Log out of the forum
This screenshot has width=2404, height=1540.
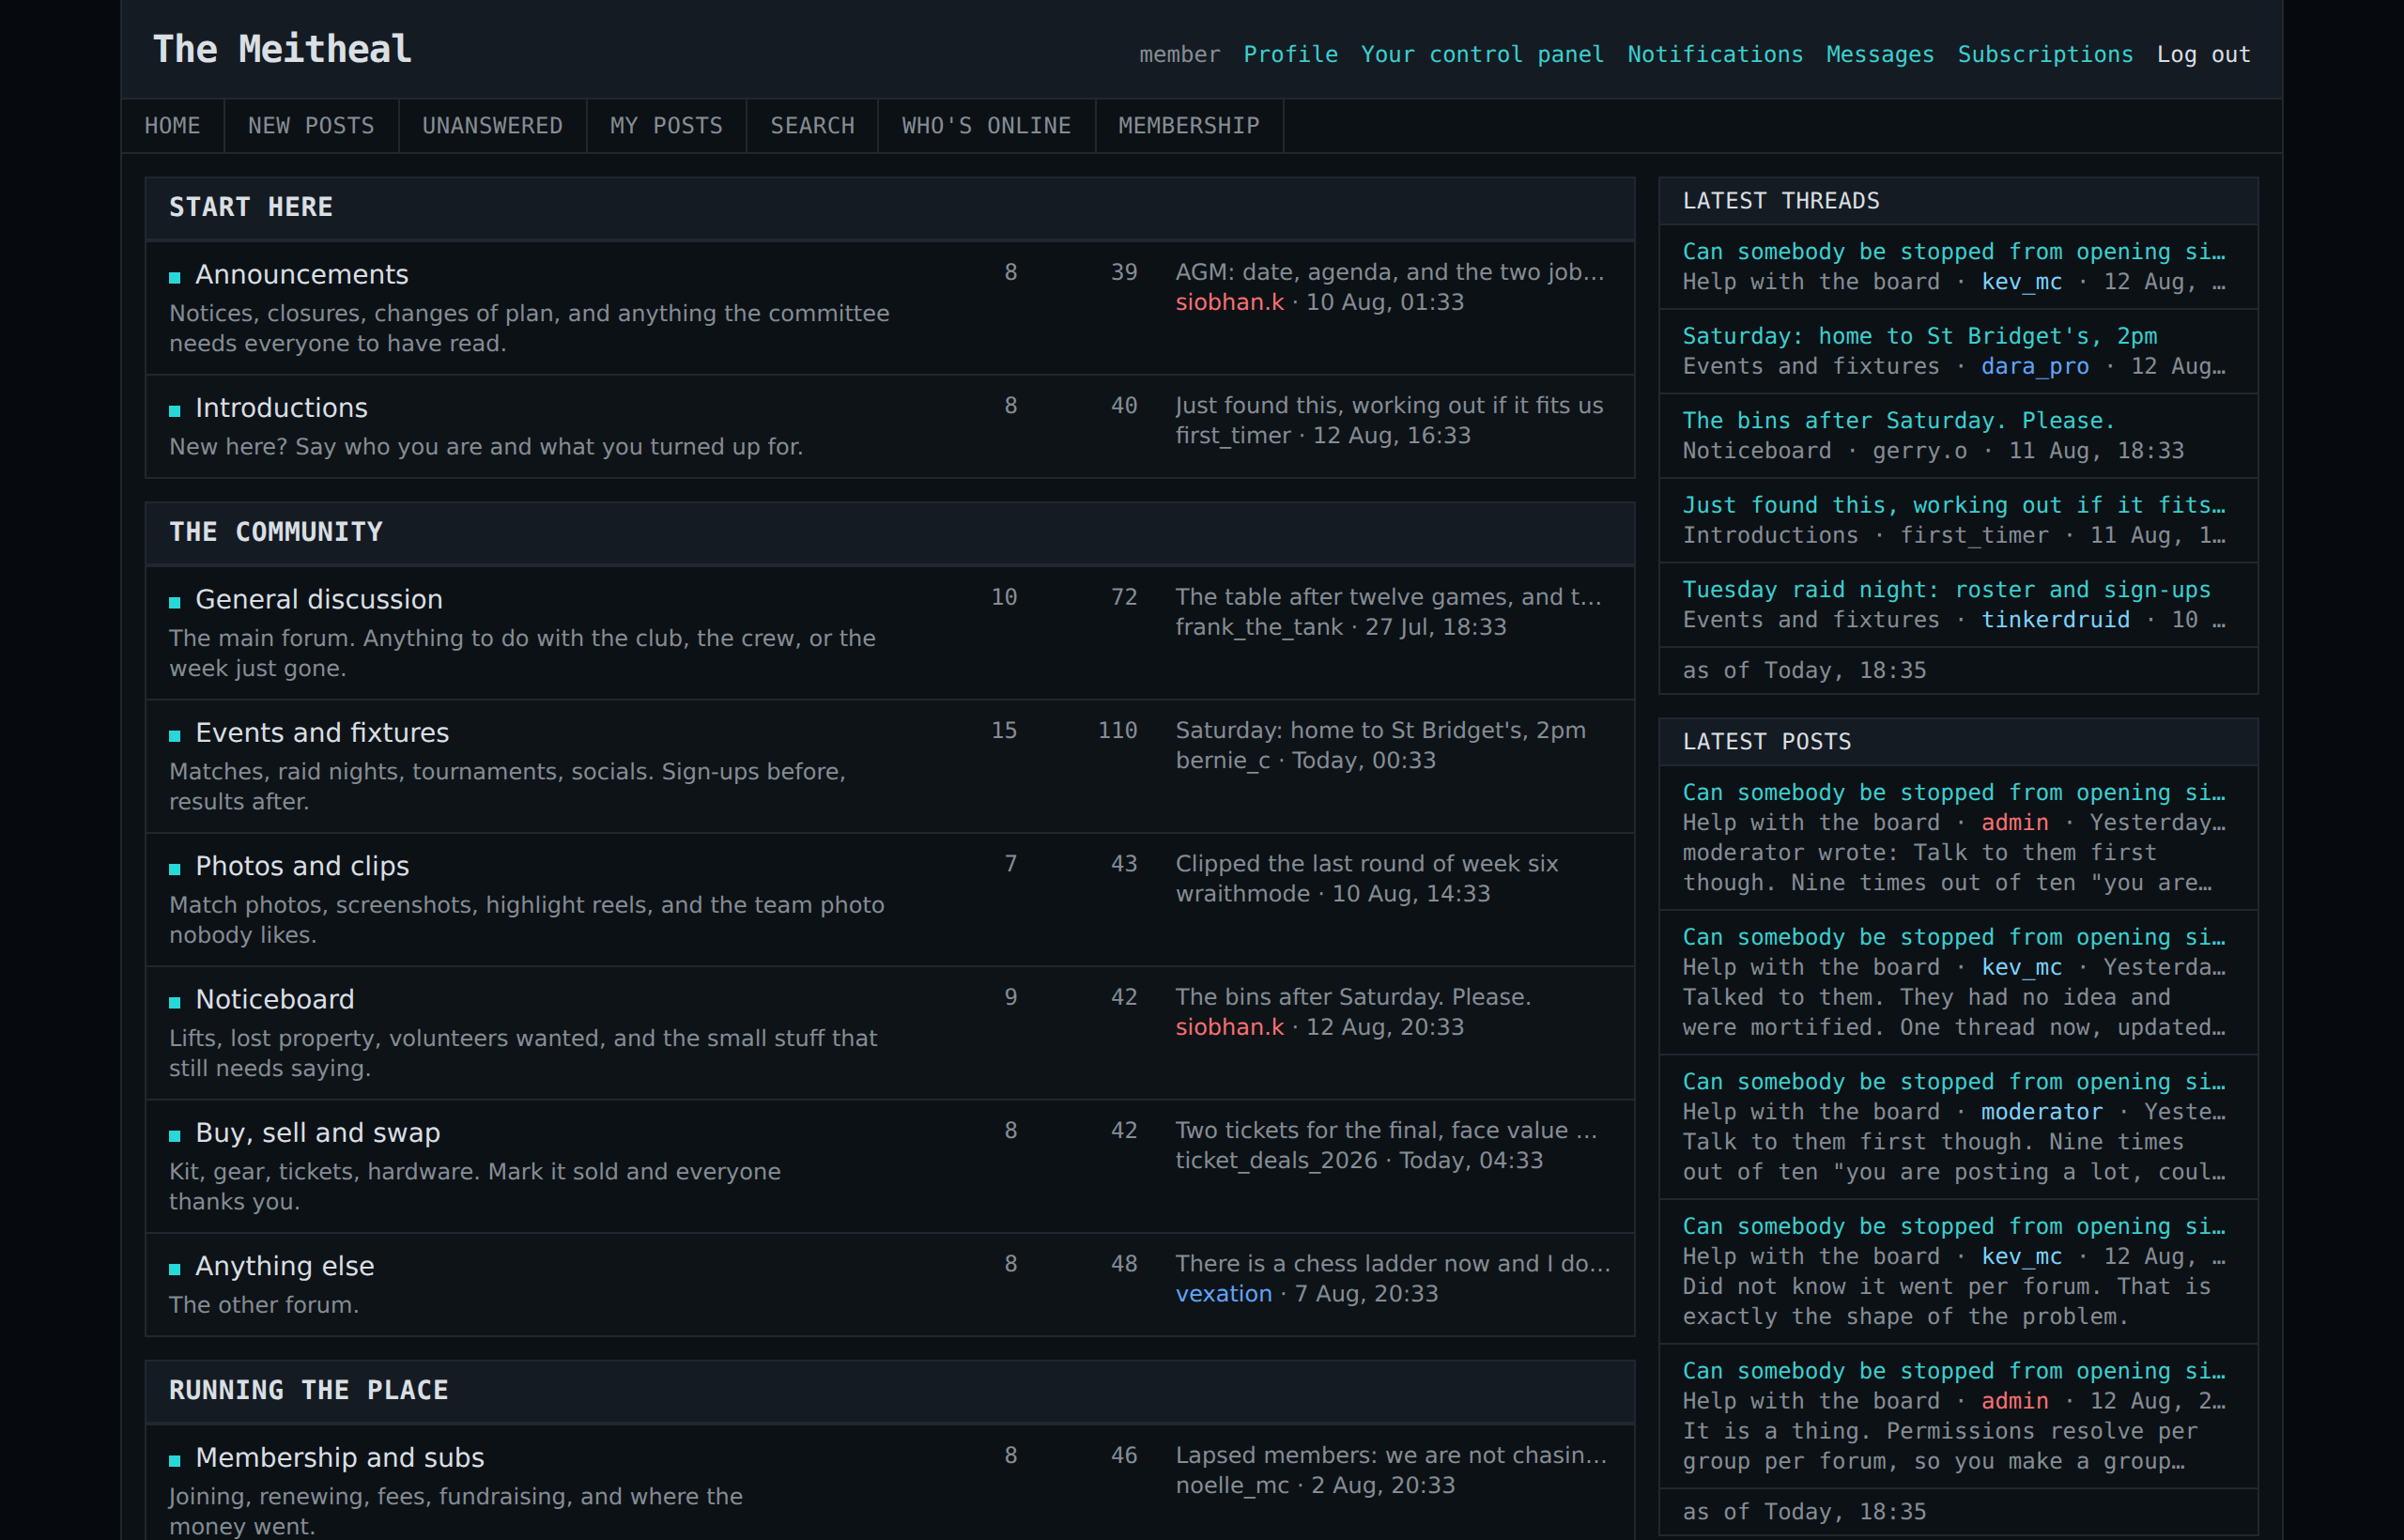[x=2204, y=54]
